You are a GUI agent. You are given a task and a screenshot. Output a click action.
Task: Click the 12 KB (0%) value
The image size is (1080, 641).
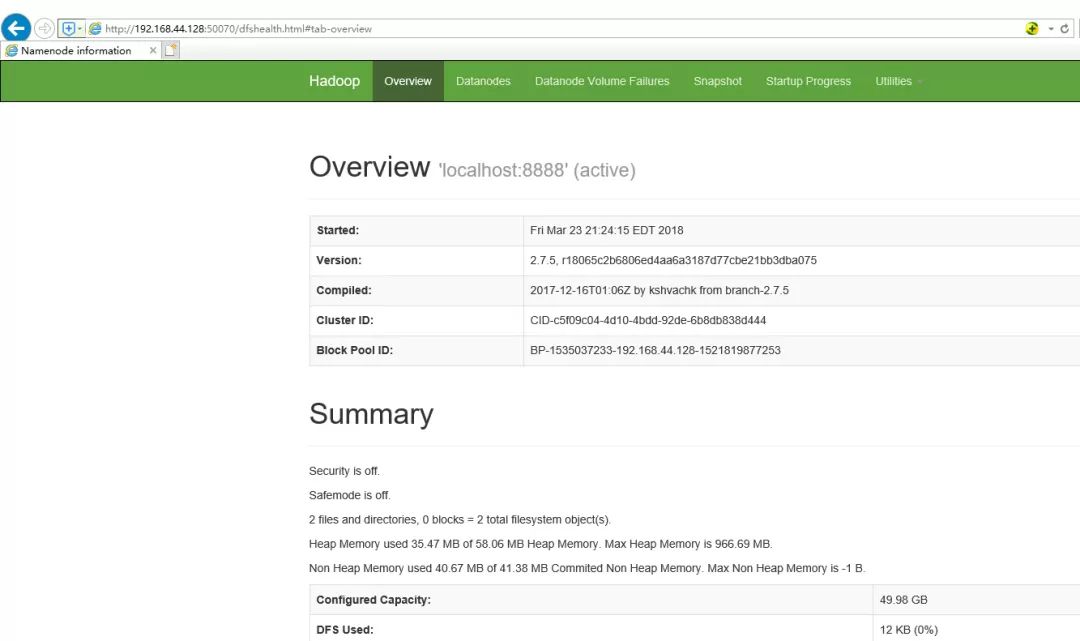[x=908, y=630]
